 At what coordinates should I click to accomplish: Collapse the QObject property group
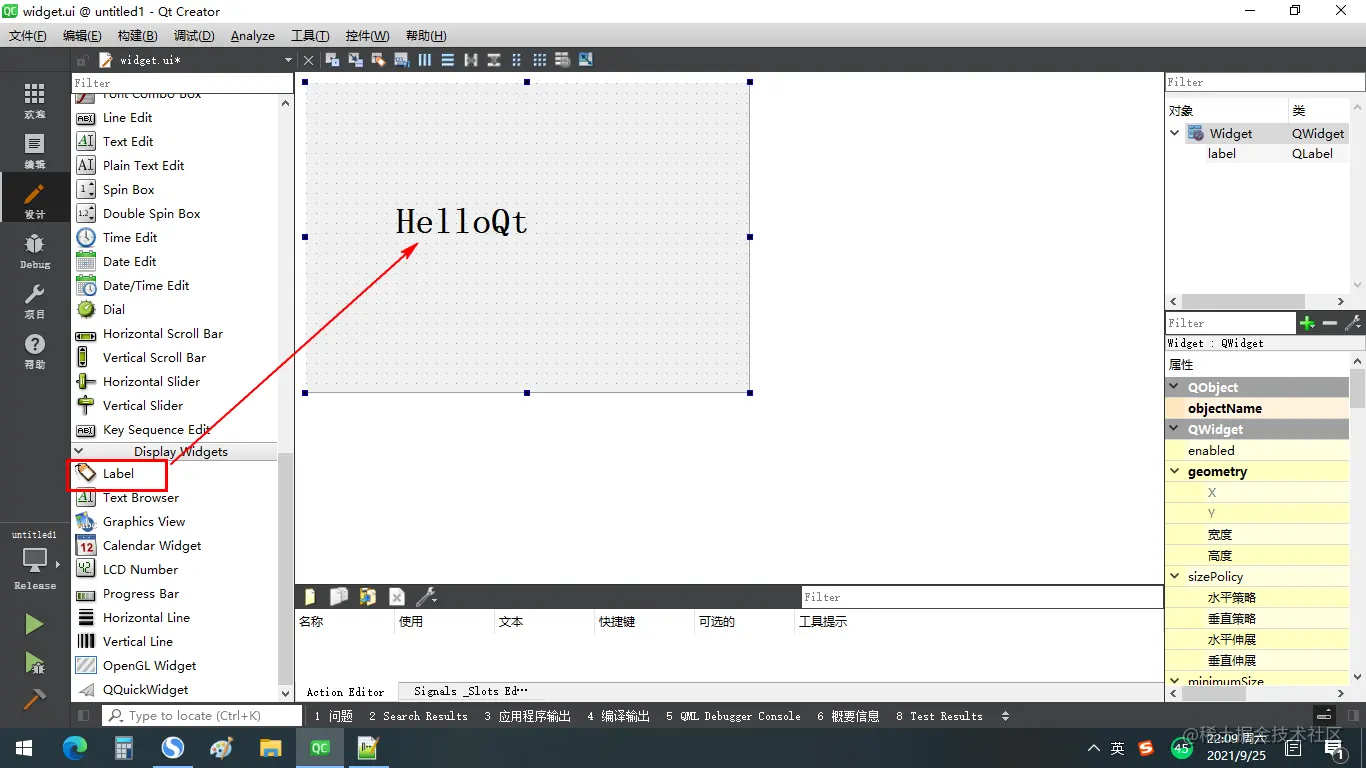point(1175,387)
